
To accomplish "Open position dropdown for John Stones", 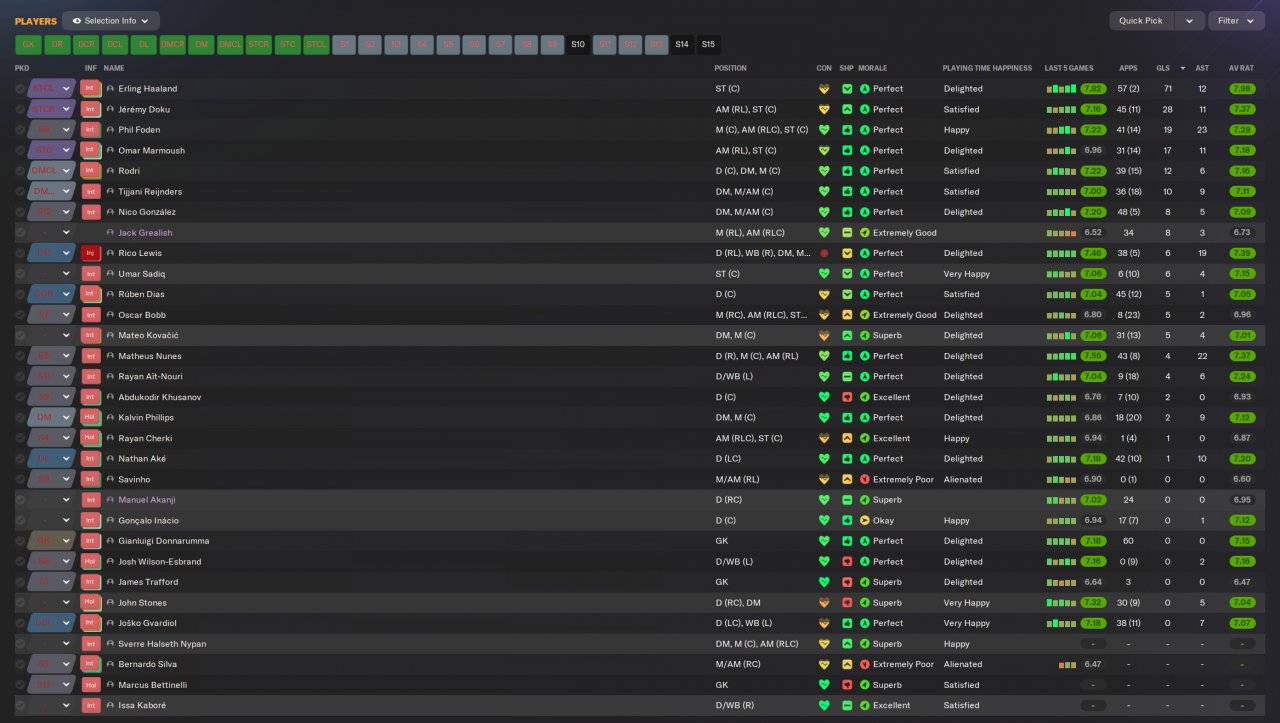I will (67, 602).
